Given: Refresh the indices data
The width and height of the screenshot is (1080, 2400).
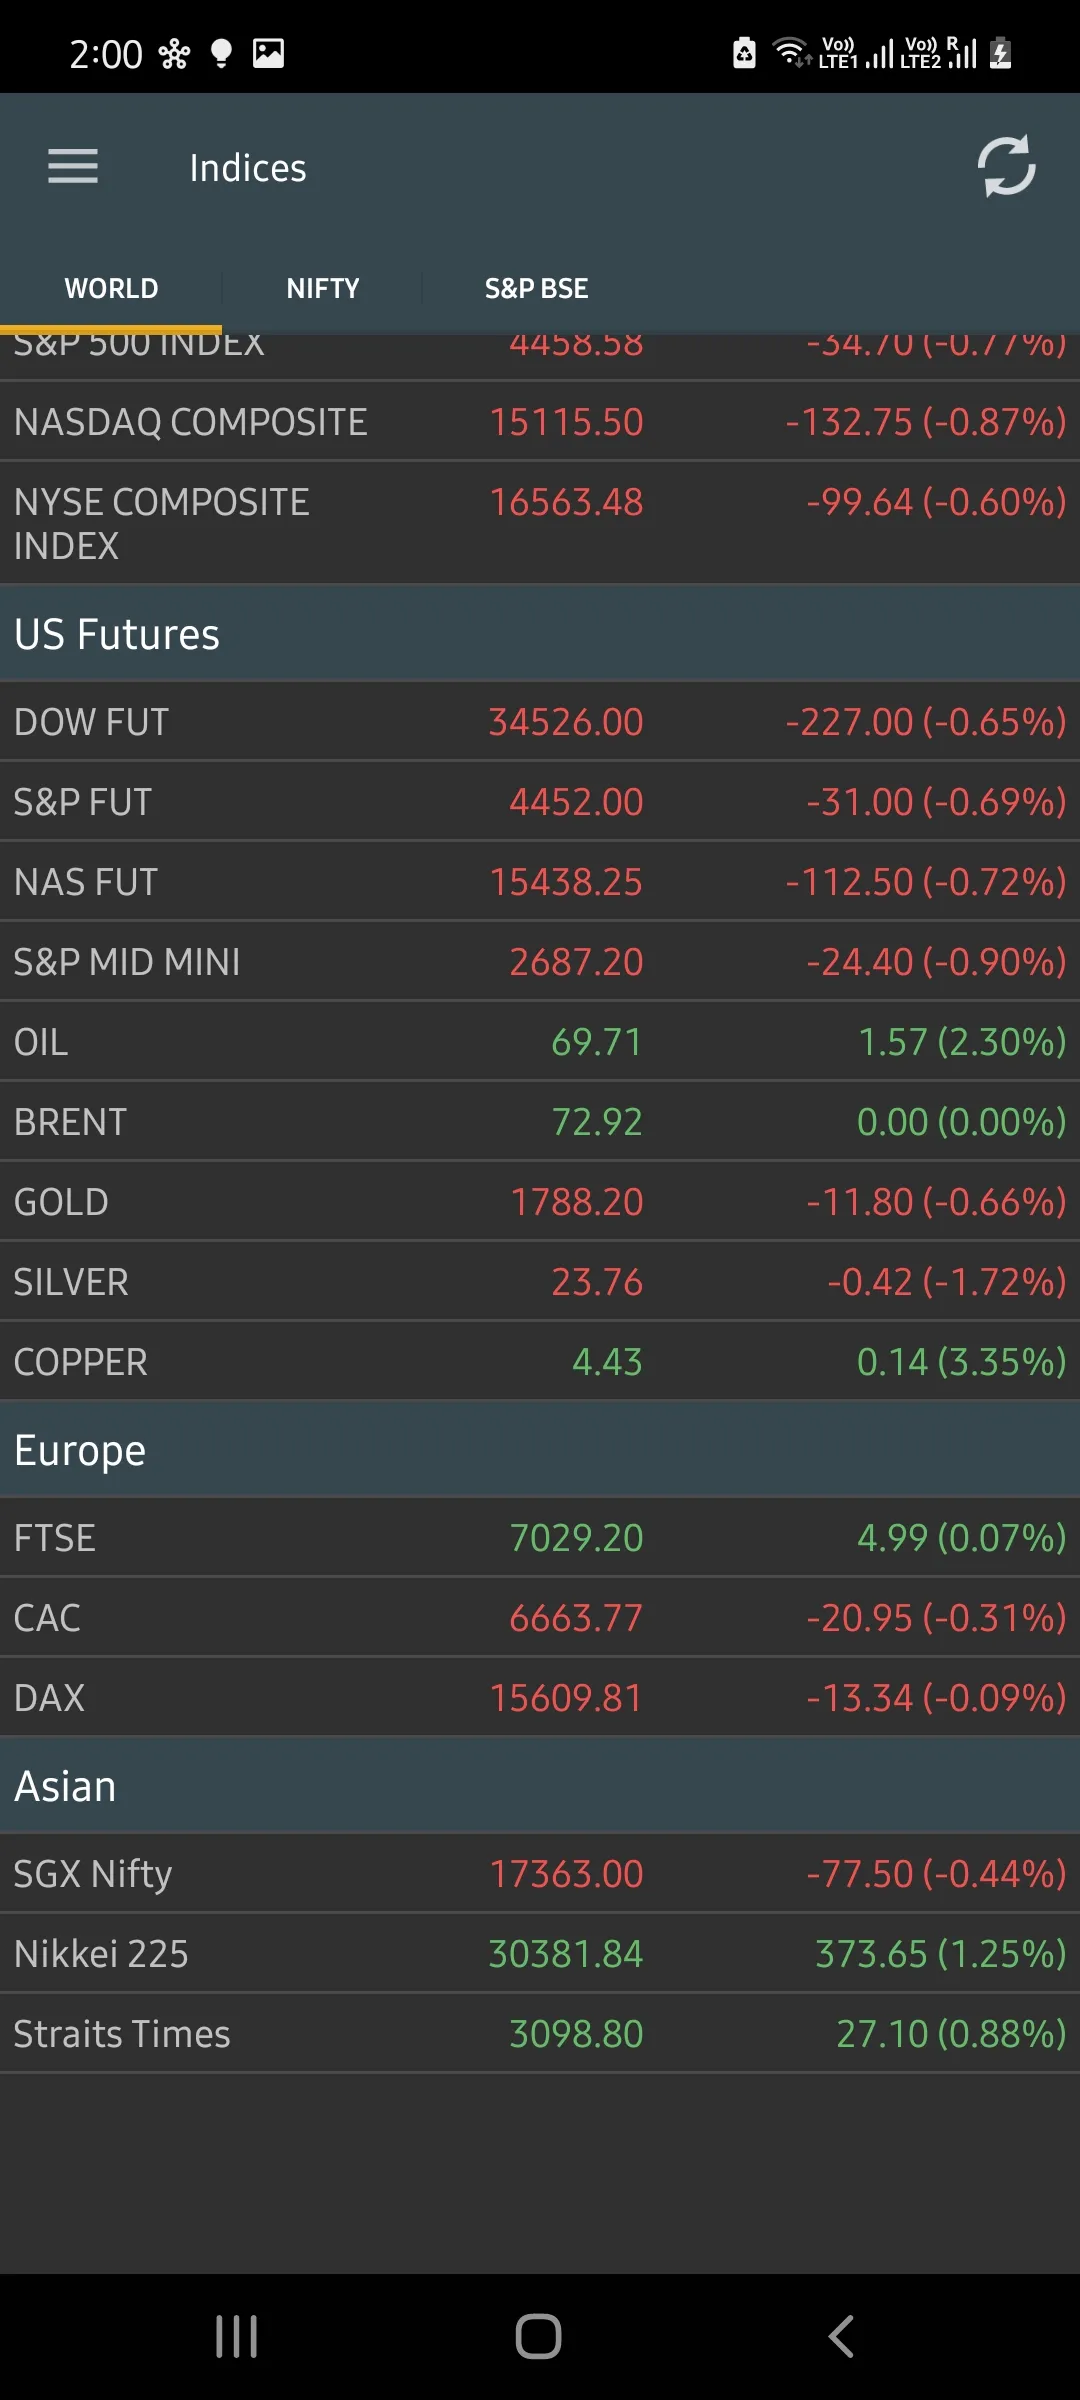Looking at the screenshot, I should coord(1006,167).
